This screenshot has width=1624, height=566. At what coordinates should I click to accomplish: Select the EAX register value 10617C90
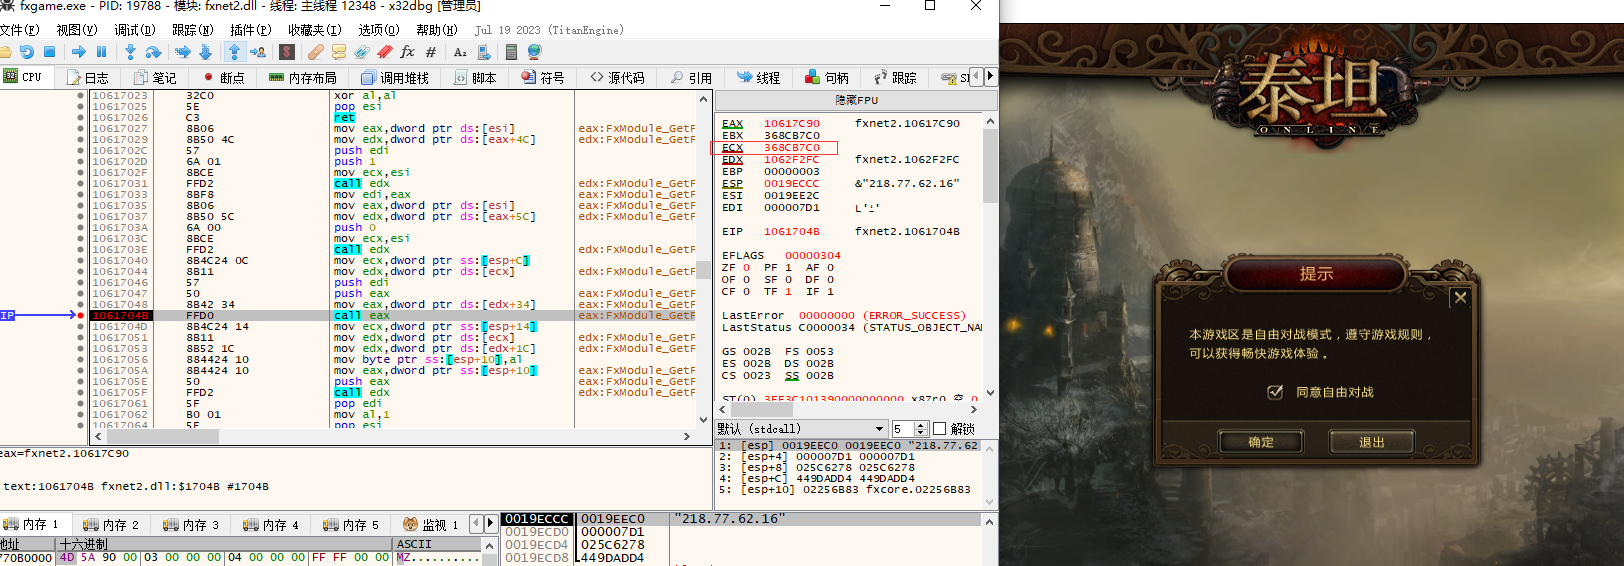click(x=791, y=124)
